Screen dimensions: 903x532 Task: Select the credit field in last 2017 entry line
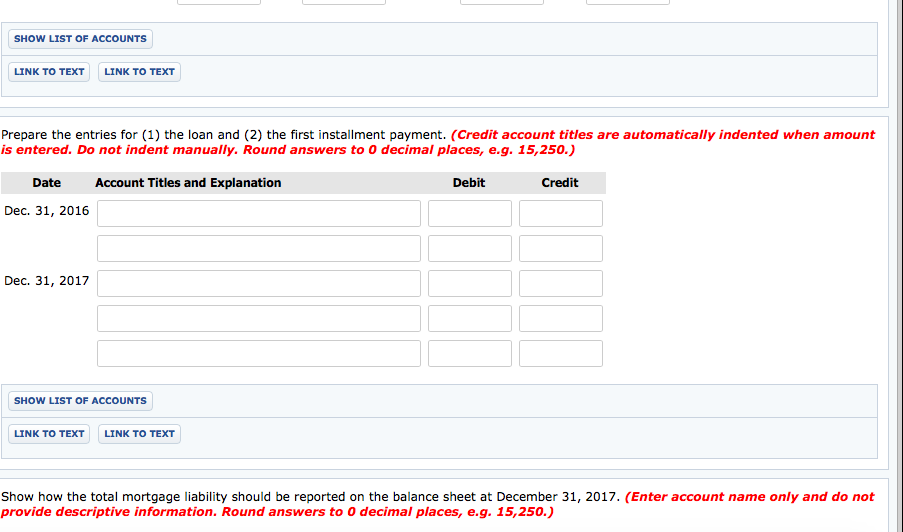561,354
